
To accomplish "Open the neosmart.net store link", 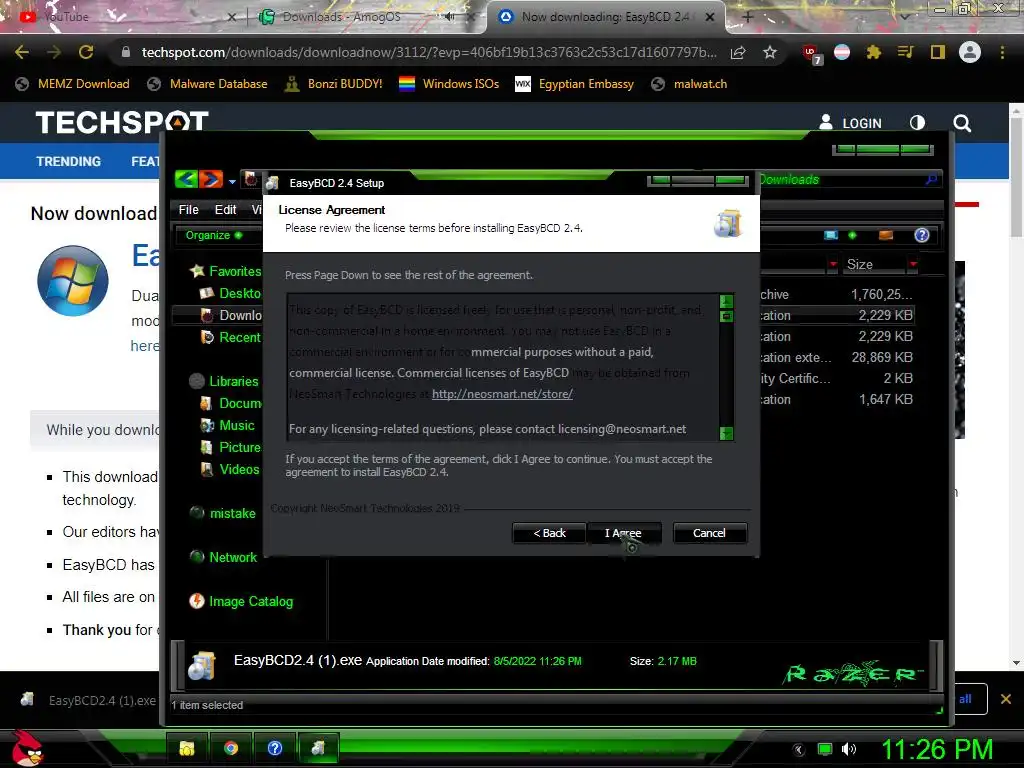I will [502, 394].
